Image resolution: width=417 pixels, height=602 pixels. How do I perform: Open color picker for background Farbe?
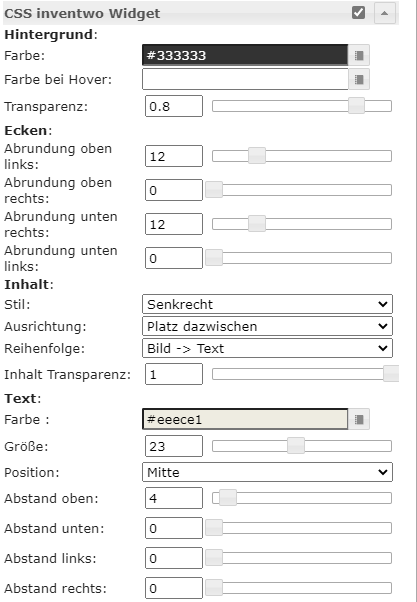pyautogui.click(x=359, y=55)
